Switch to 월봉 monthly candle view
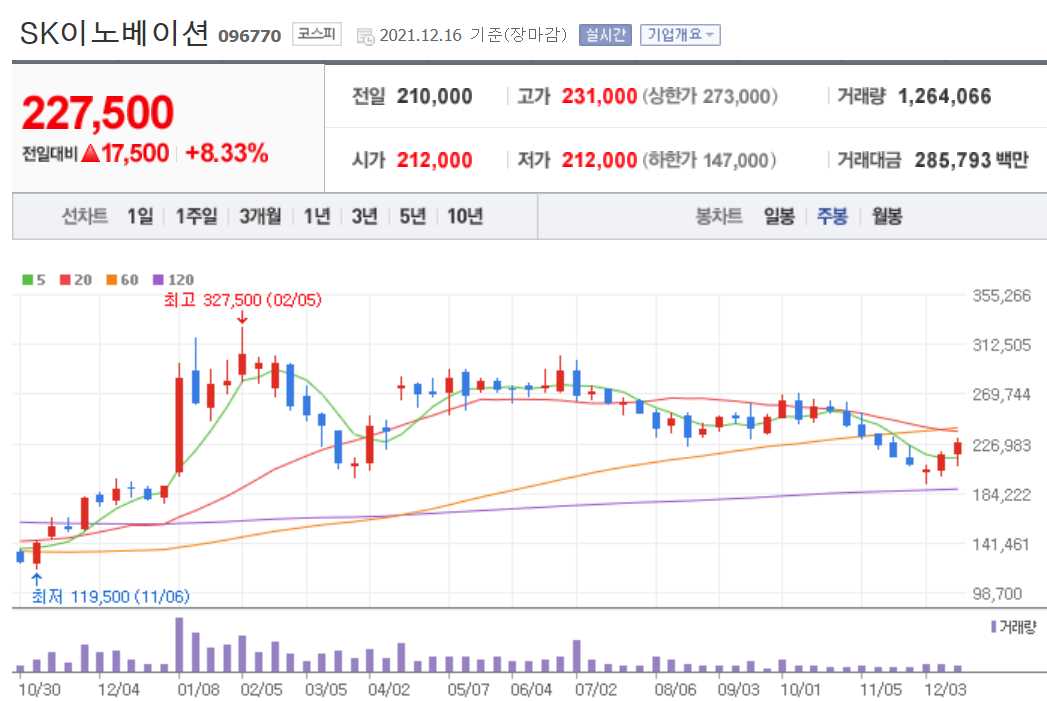Viewport: 1047px width, 701px height. click(885, 215)
